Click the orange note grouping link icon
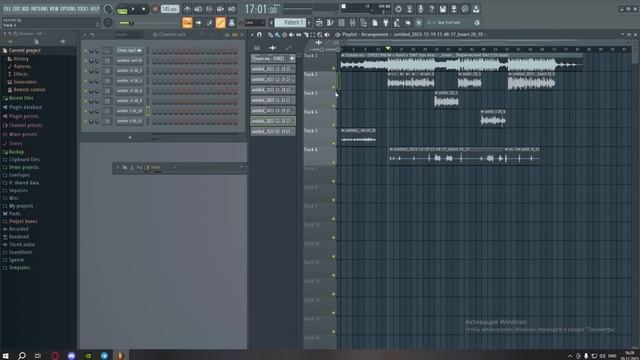640x360 pixels. coord(220,22)
